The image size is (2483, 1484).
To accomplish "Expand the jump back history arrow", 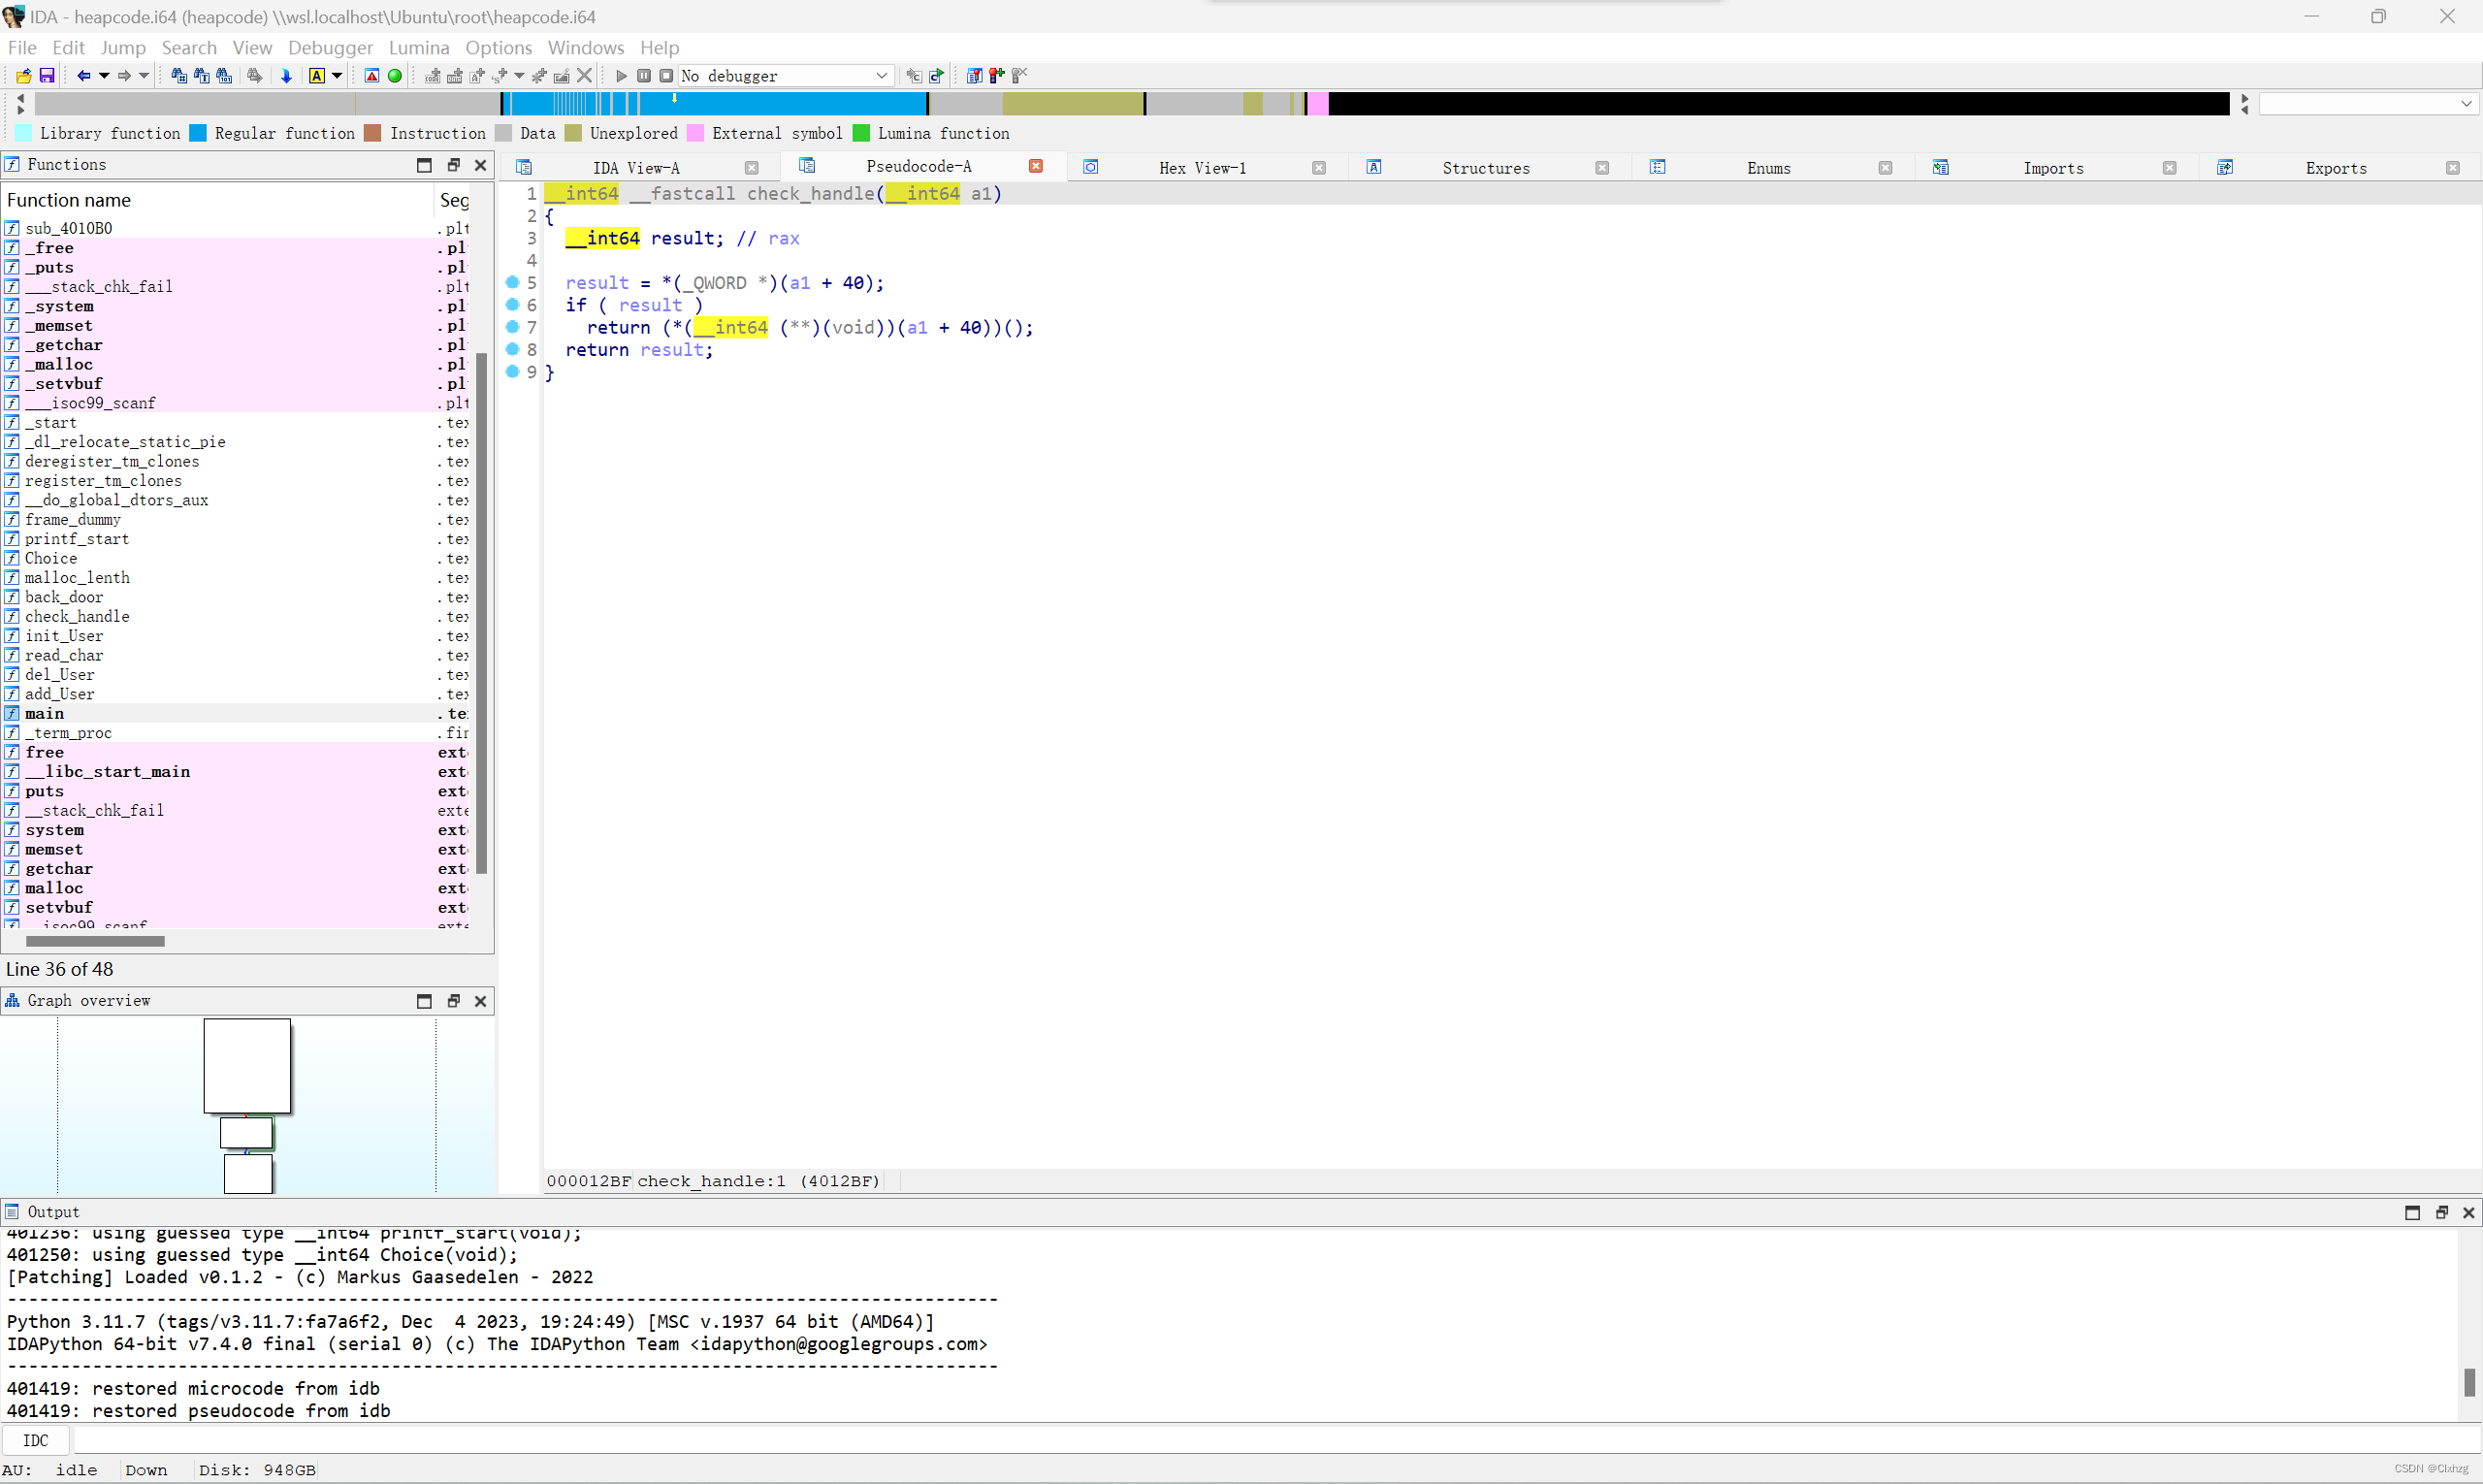I will click(x=104, y=76).
